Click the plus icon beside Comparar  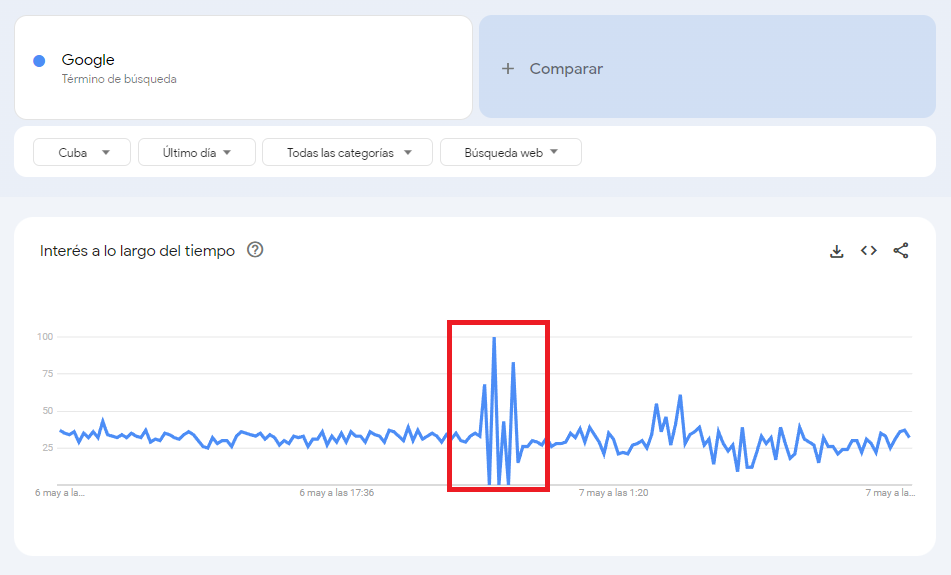pyautogui.click(x=508, y=69)
